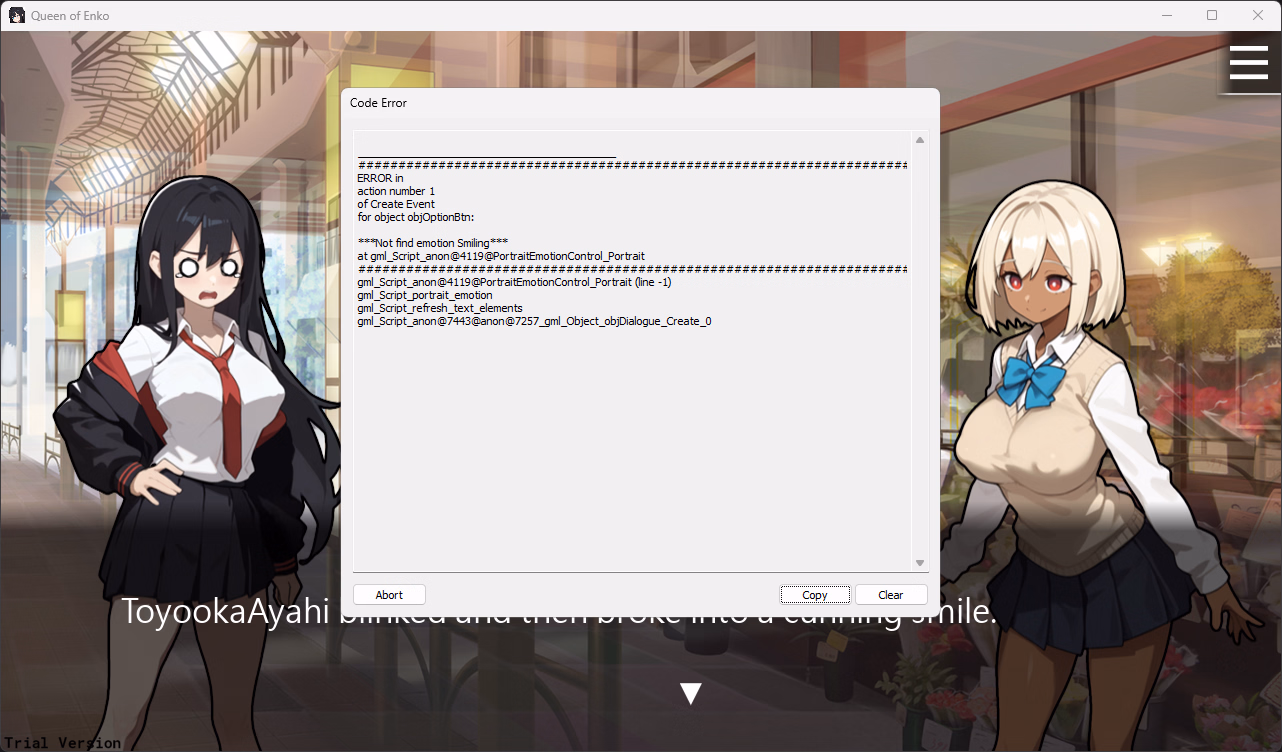Click the 'gml_Script_refresh_text_elements' stack line
The width and height of the screenshot is (1282, 752).
click(440, 308)
